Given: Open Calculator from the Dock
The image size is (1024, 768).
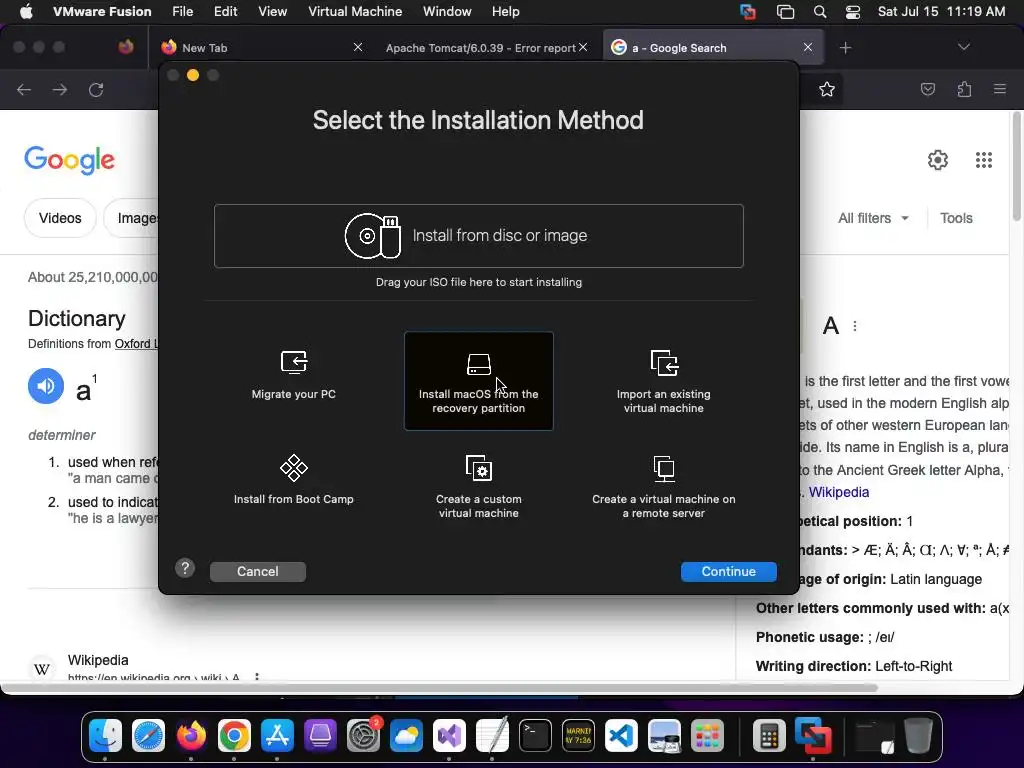Looking at the screenshot, I should tap(769, 736).
